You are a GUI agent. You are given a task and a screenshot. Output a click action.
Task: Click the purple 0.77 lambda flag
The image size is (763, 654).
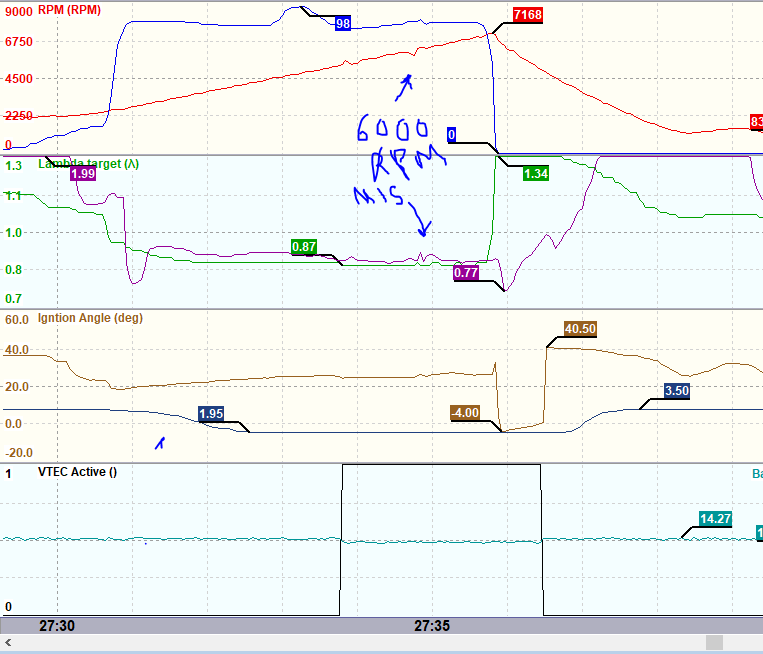466,272
